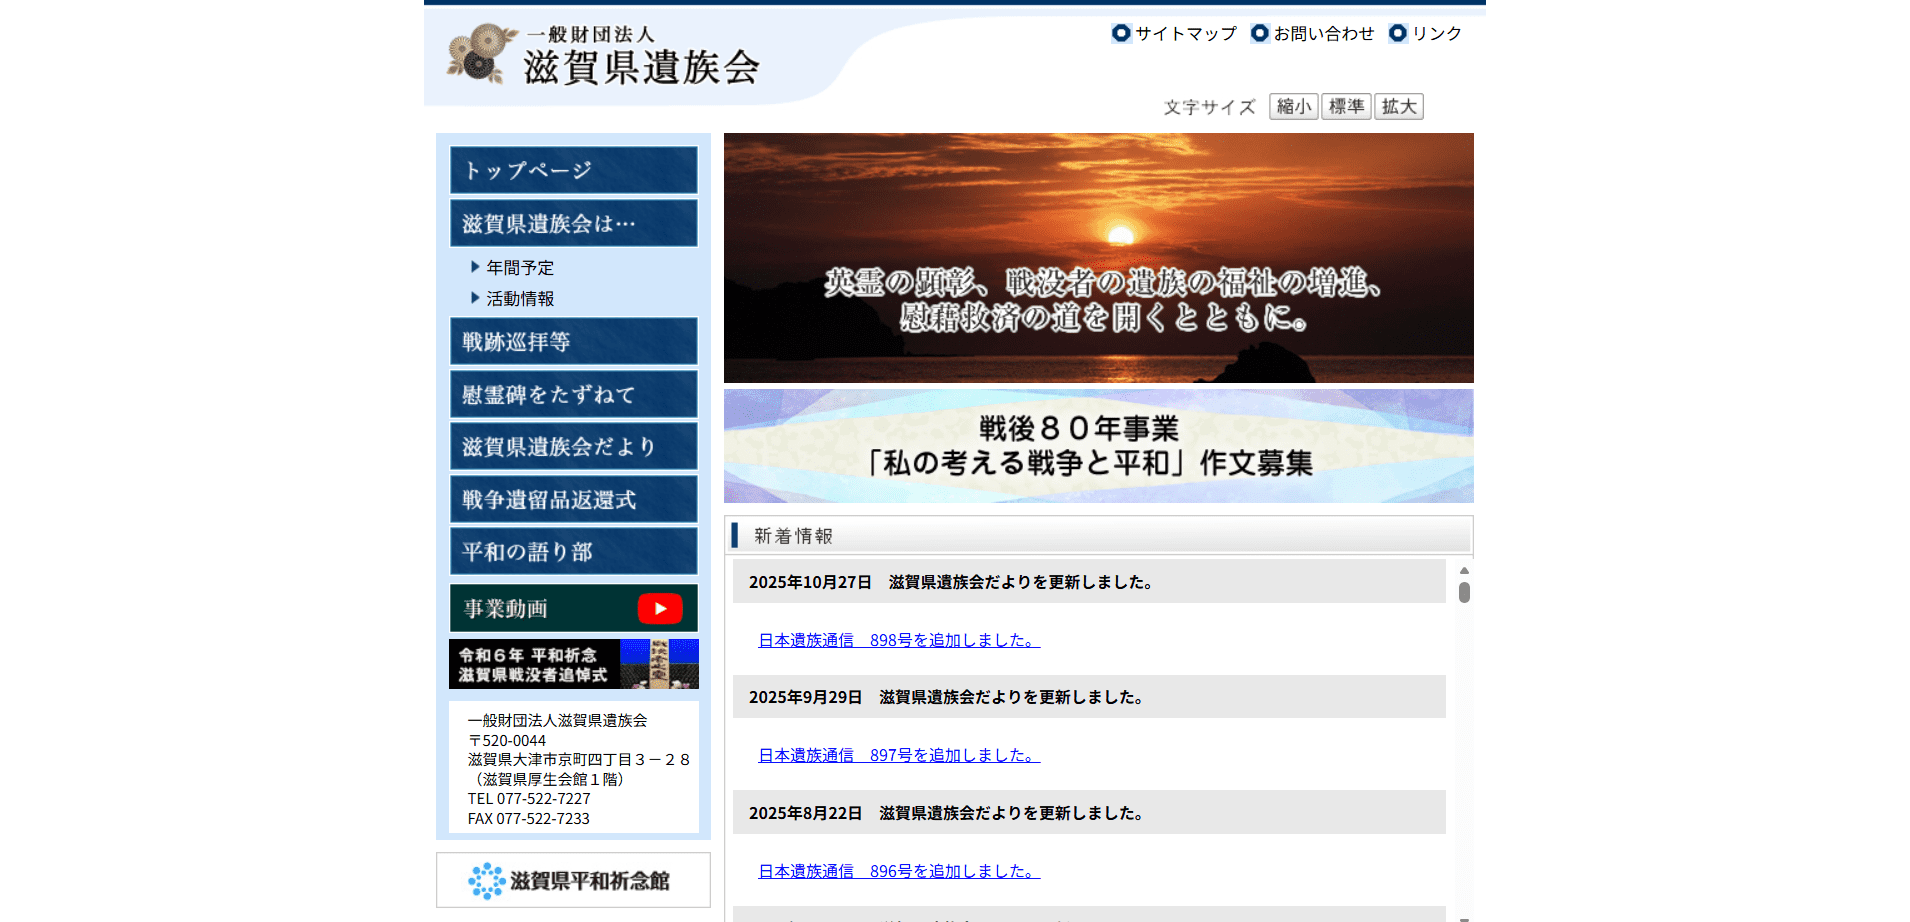The image size is (1910, 922).
Task: Select the 標準 font size option
Action: [x=1346, y=106]
